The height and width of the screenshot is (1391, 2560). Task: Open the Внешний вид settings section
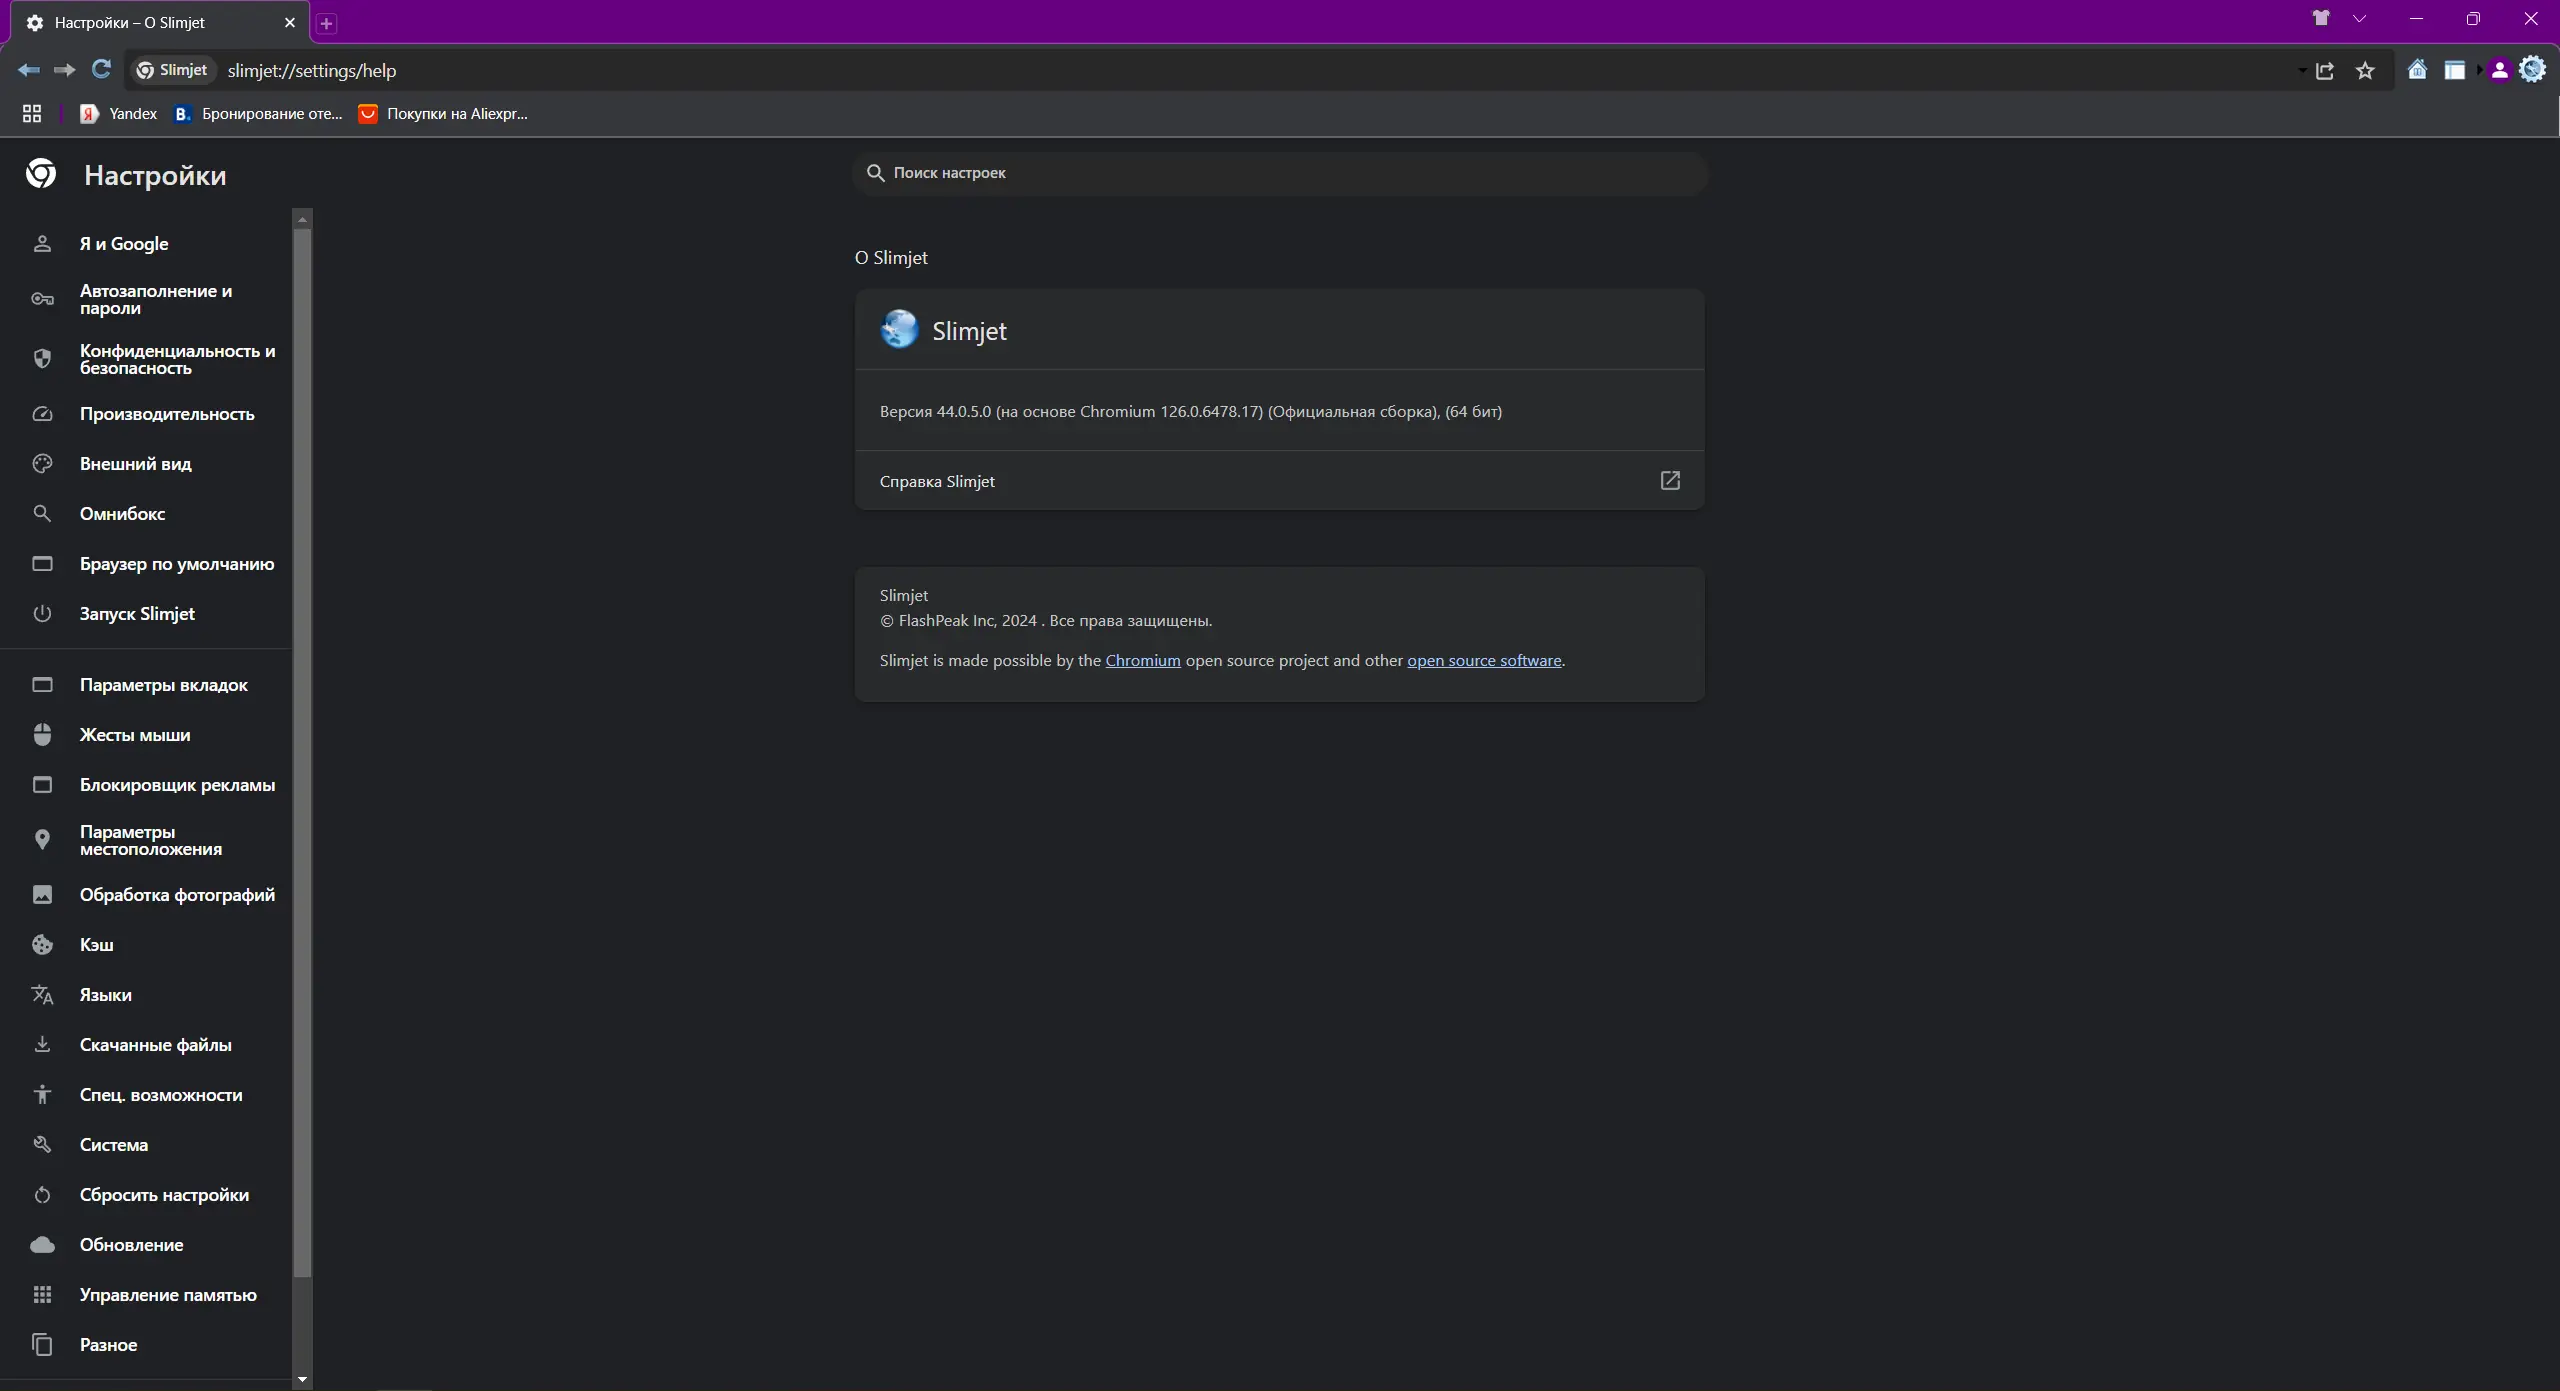coord(135,464)
